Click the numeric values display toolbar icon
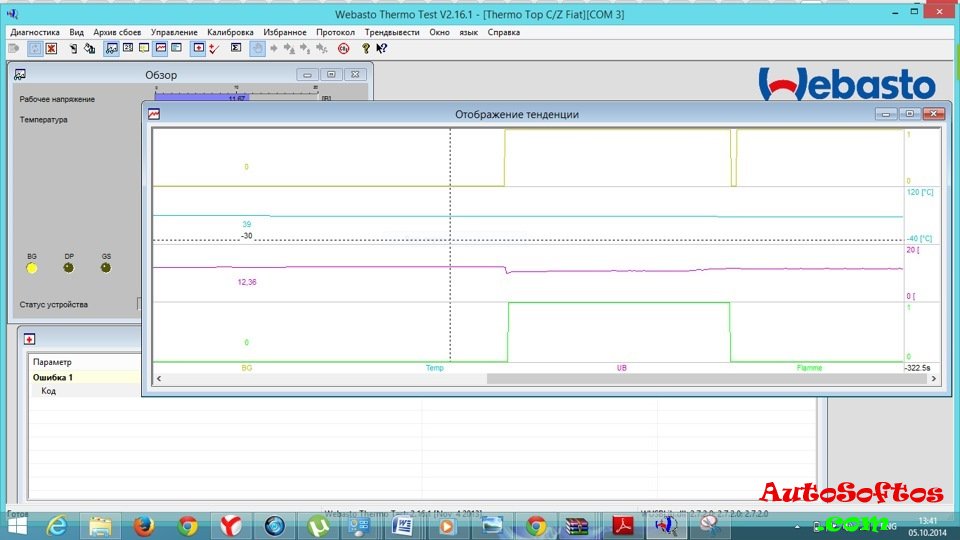Viewport: 960px width, 540px height. tap(128, 48)
